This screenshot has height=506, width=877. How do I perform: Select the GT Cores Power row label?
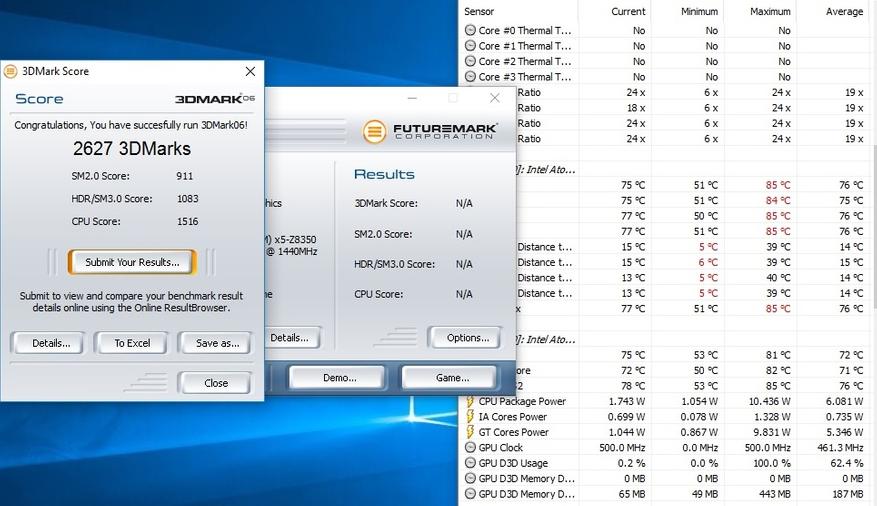pyautogui.click(x=513, y=432)
